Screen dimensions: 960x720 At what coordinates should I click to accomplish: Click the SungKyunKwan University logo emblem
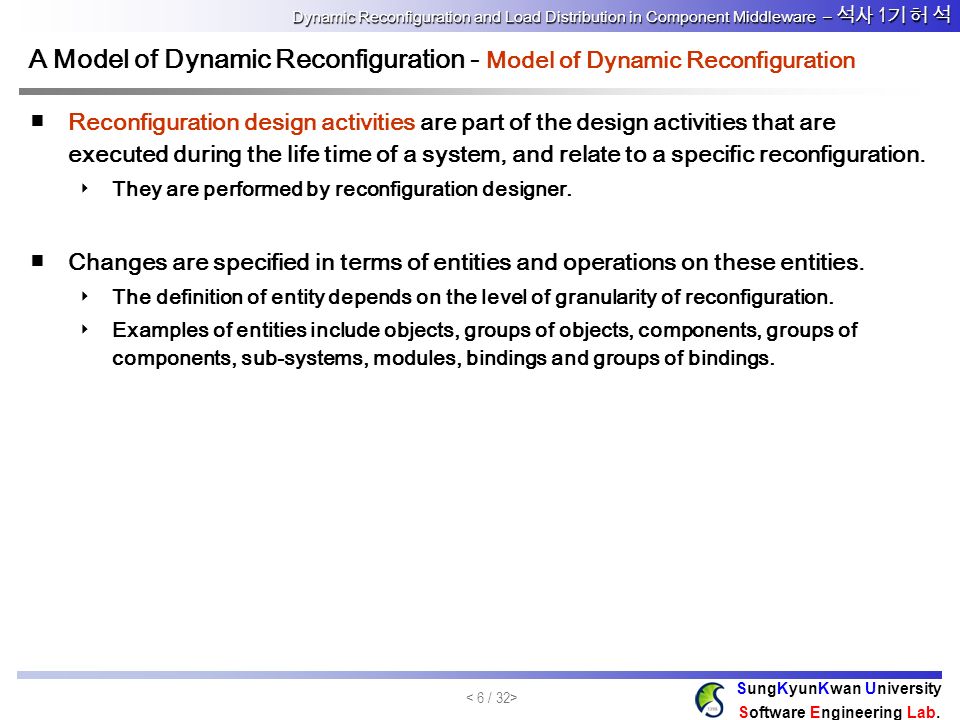point(710,699)
